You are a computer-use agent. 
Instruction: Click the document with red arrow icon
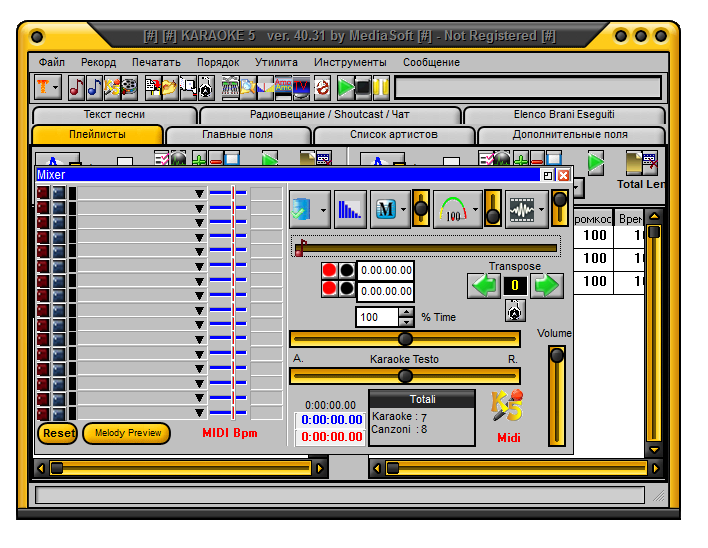153,87
